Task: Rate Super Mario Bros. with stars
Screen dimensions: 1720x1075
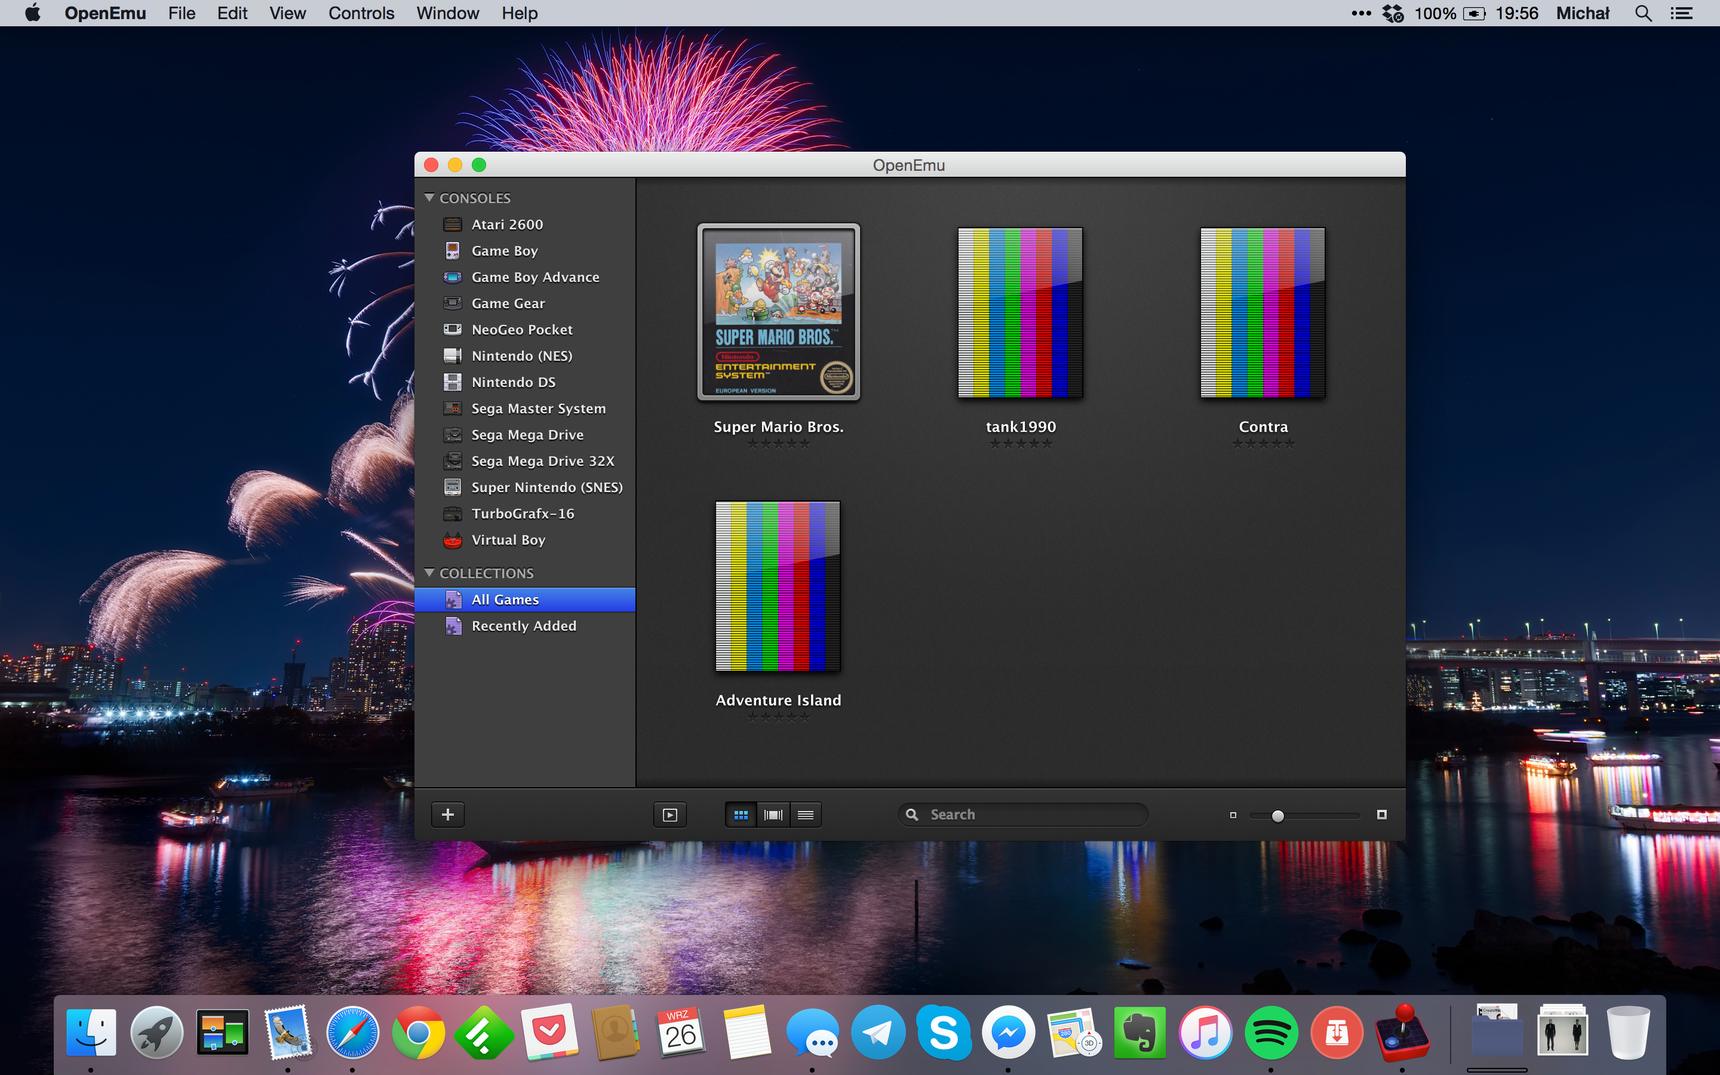Action: pyautogui.click(x=779, y=444)
